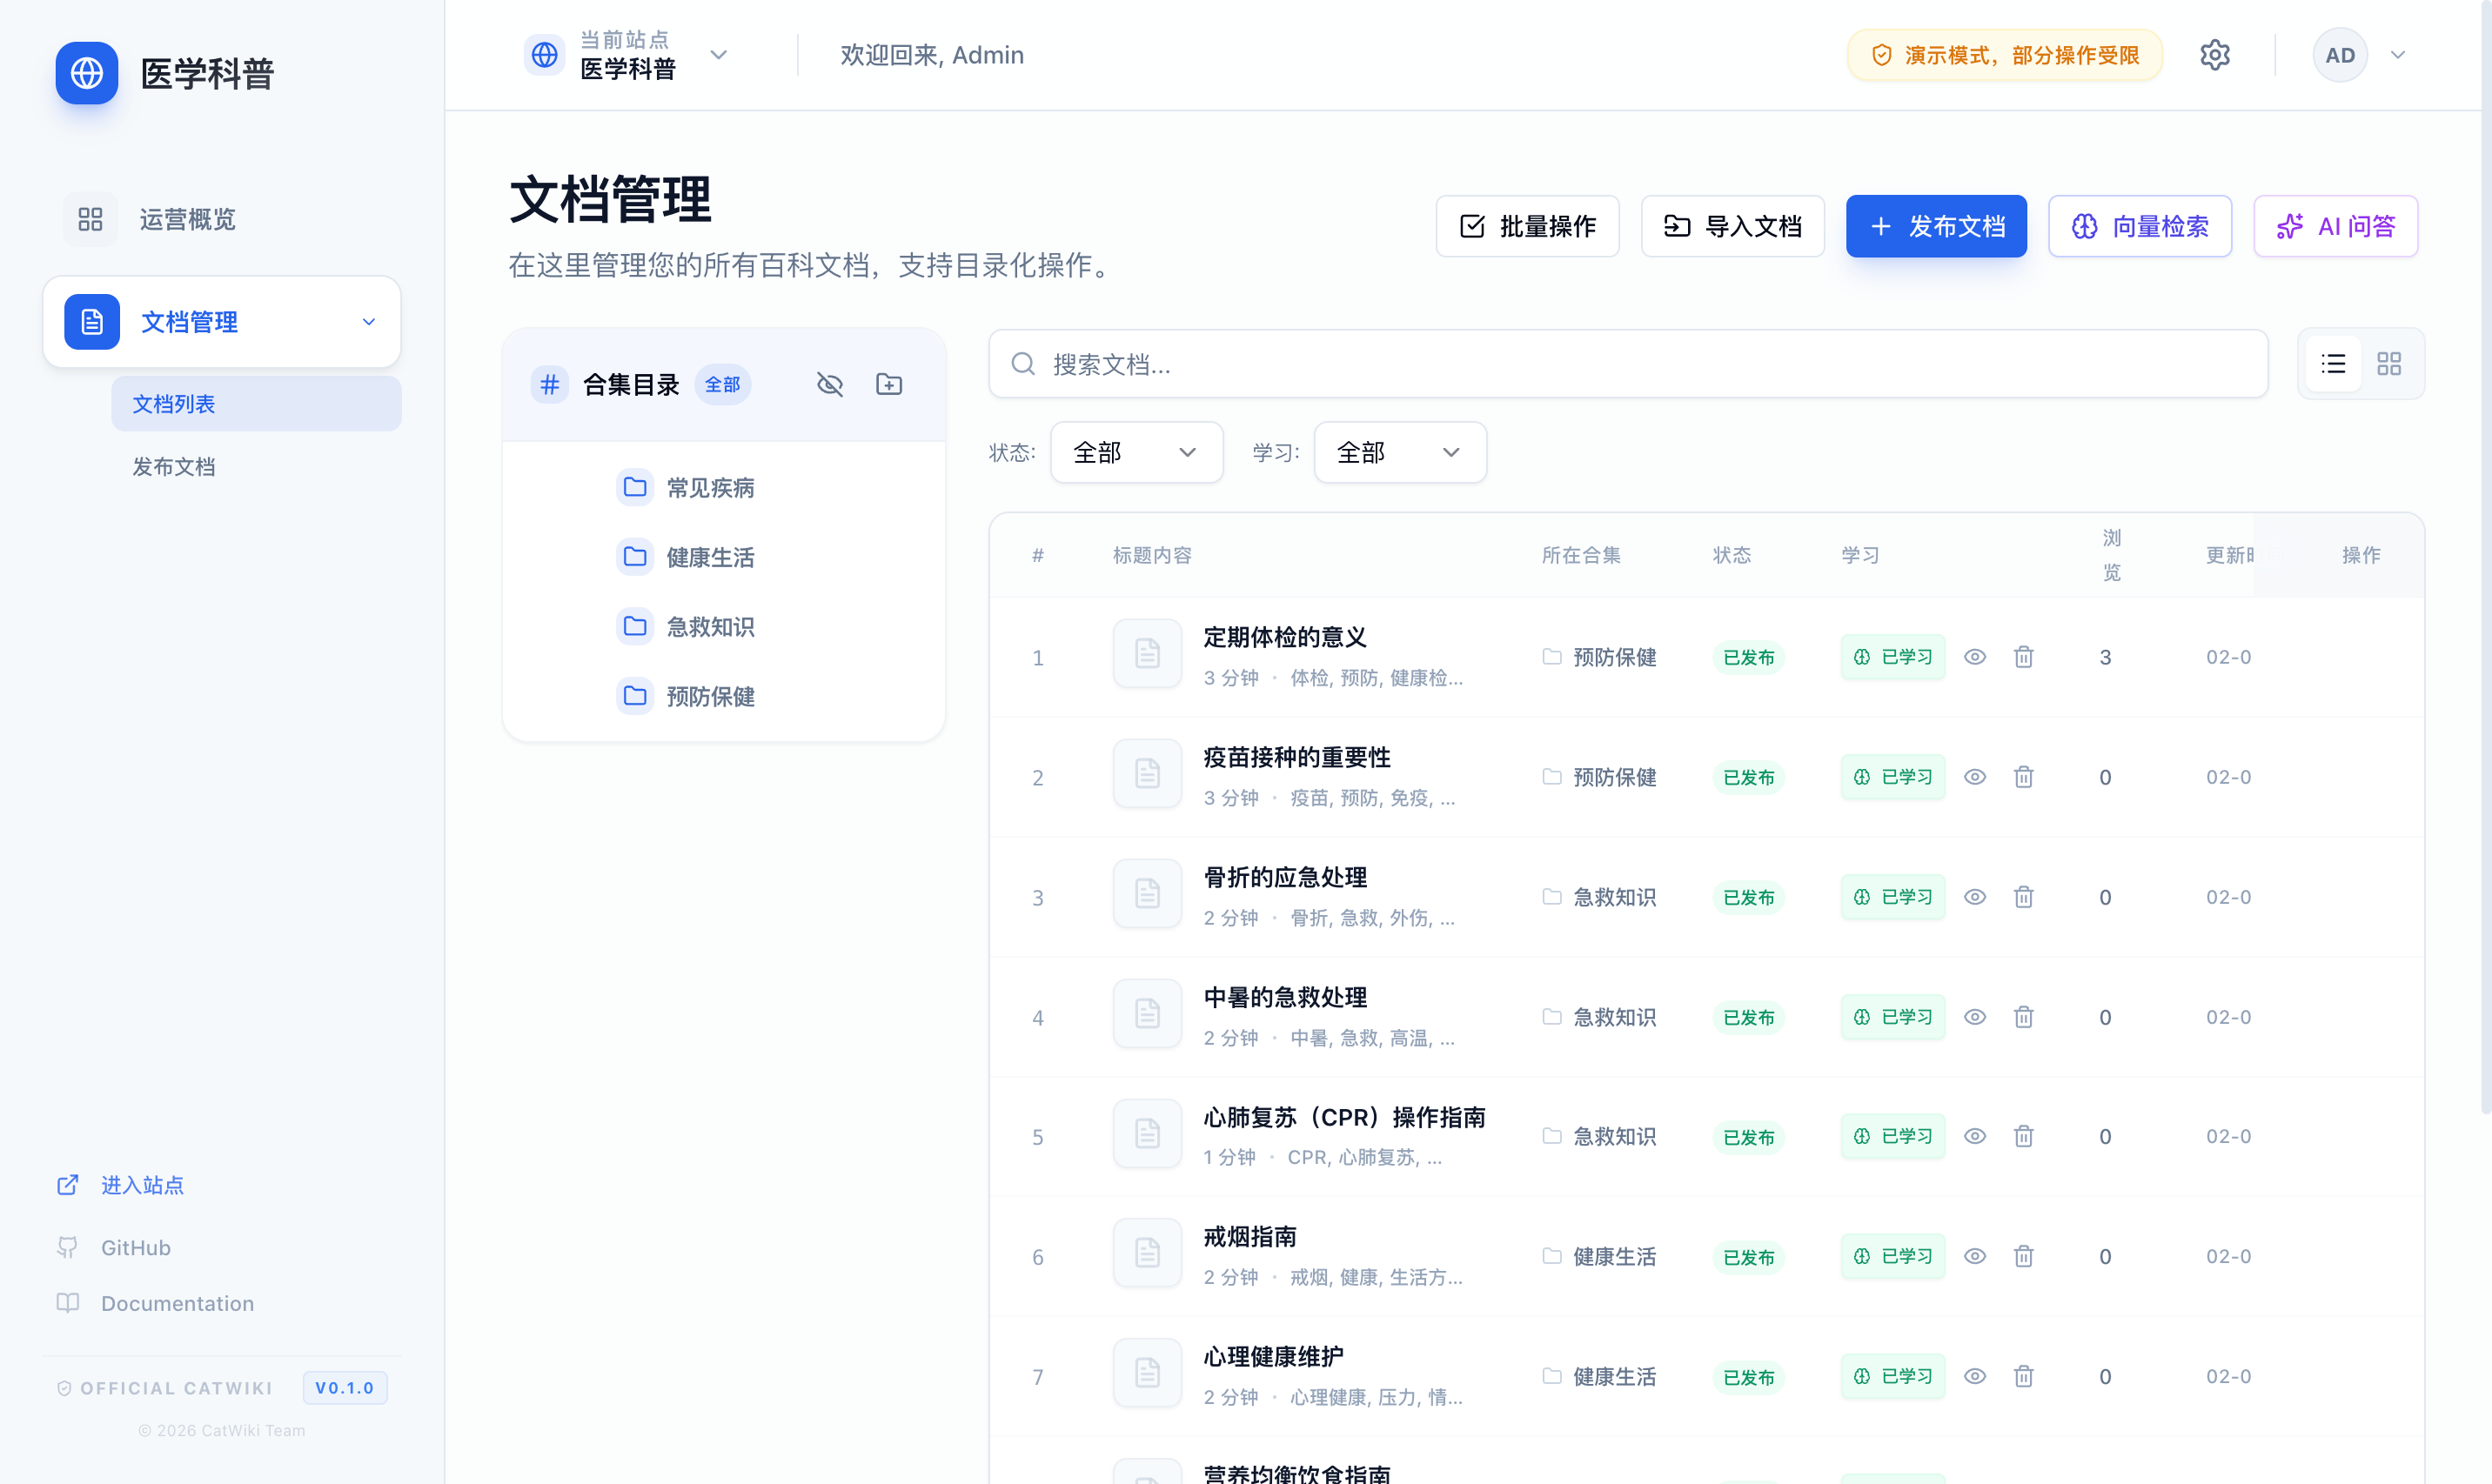2492x1484 pixels.
Task: Preview 心理健康维护 with the eye icon
Action: point(1974,1376)
